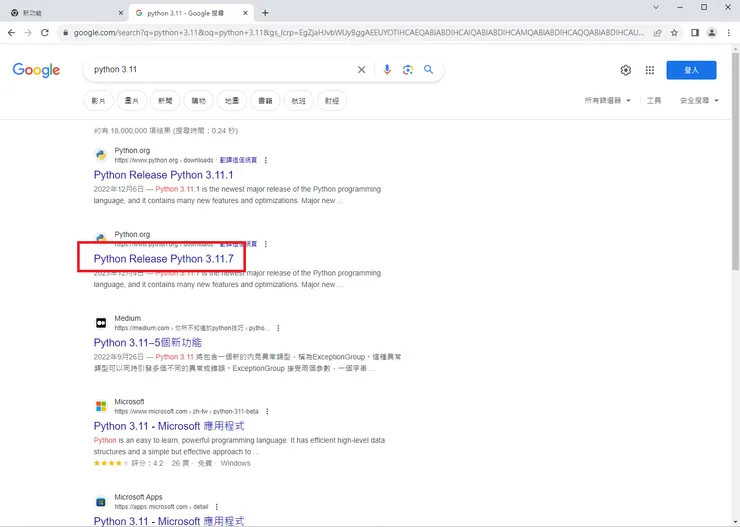Image resolution: width=740 pixels, height=527 pixels.
Task: Open the 工具 search tools
Action: 654,100
